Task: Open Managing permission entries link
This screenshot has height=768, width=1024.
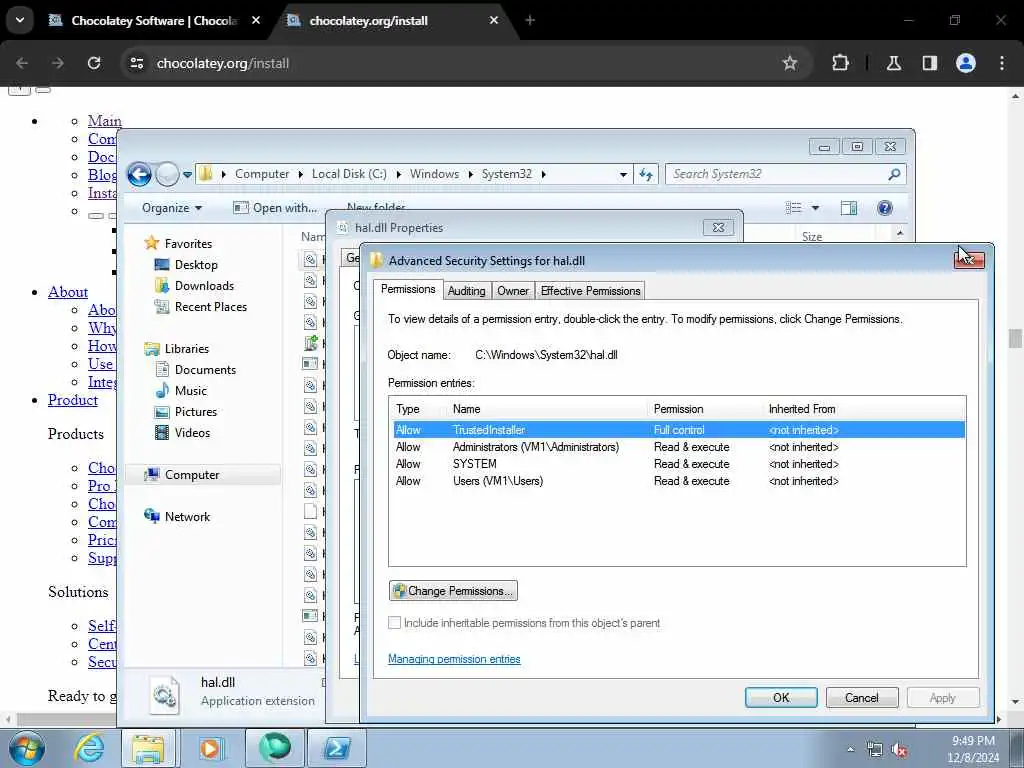Action: pyautogui.click(x=454, y=659)
